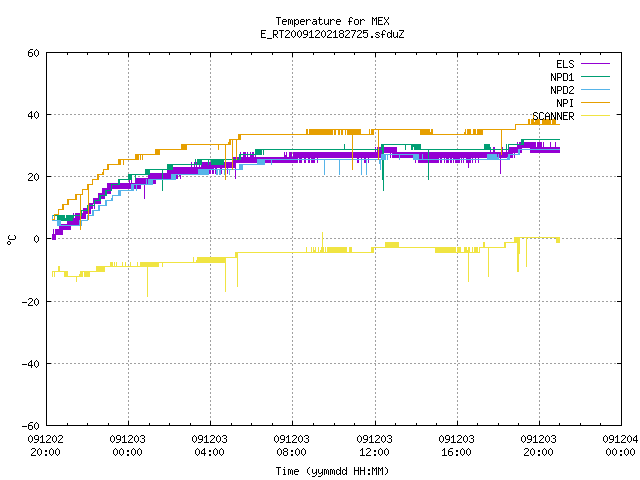Image resolution: width=640 pixels, height=480 pixels.
Task: Click the NPI legend label
Action: pyautogui.click(x=565, y=103)
